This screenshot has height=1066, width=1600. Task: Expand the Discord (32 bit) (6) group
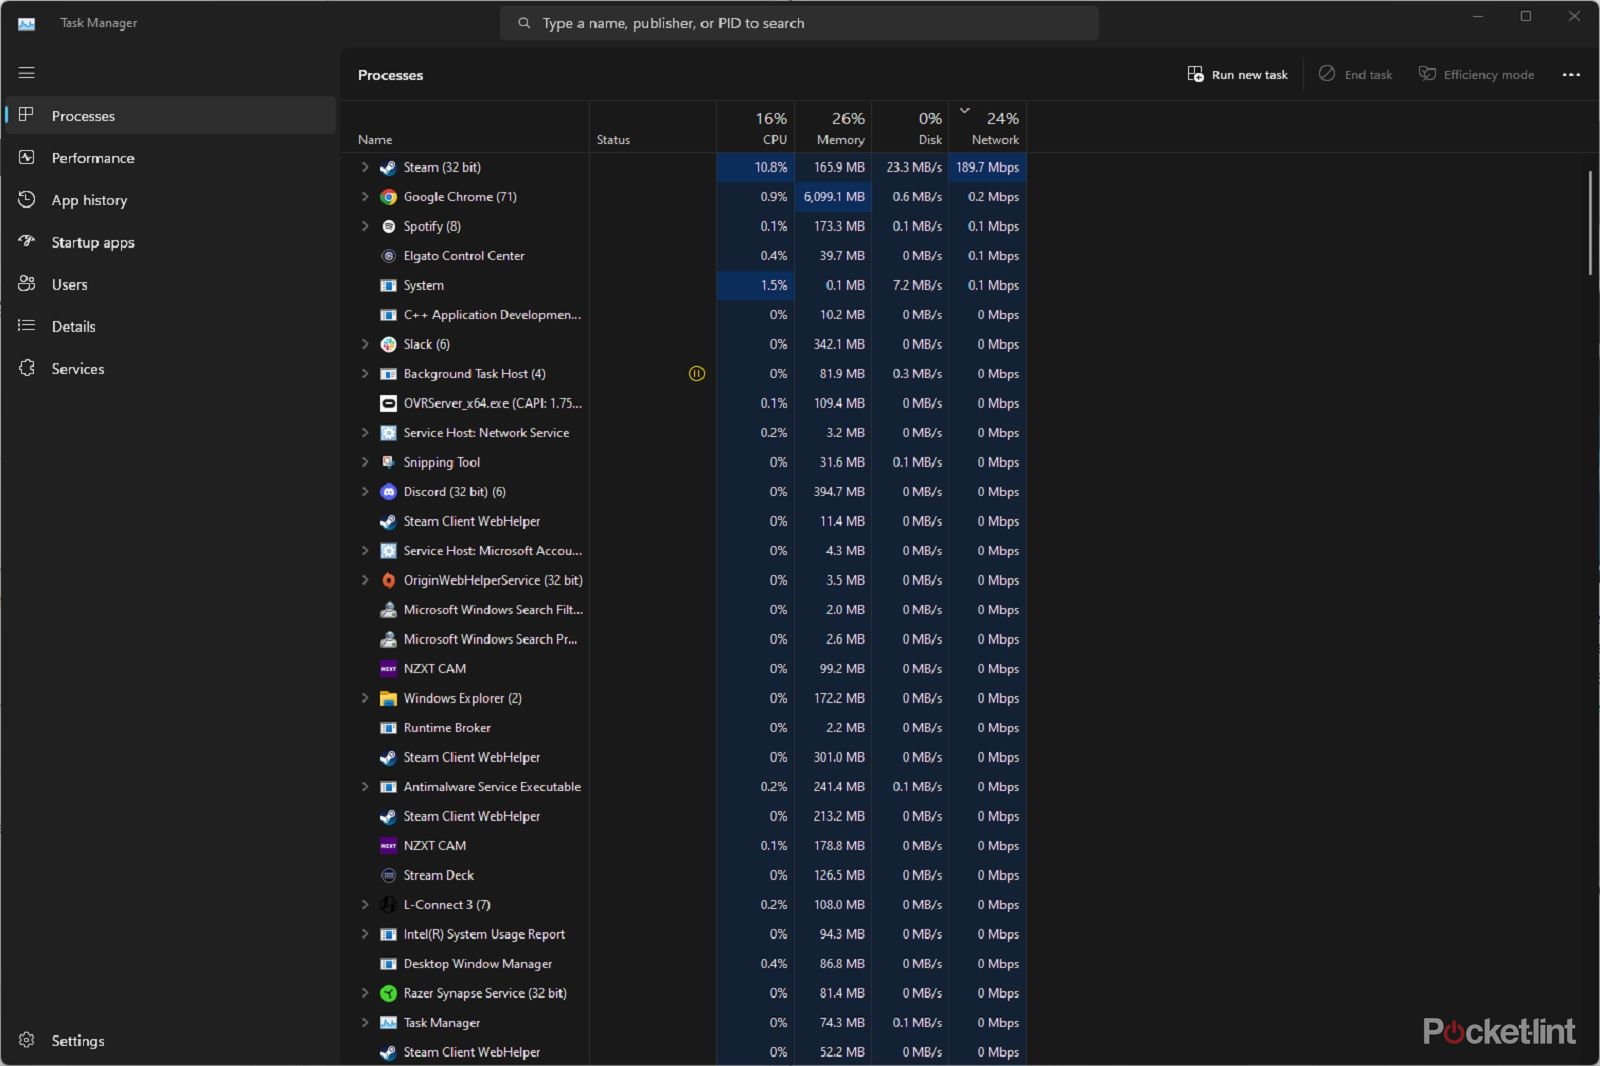point(365,492)
